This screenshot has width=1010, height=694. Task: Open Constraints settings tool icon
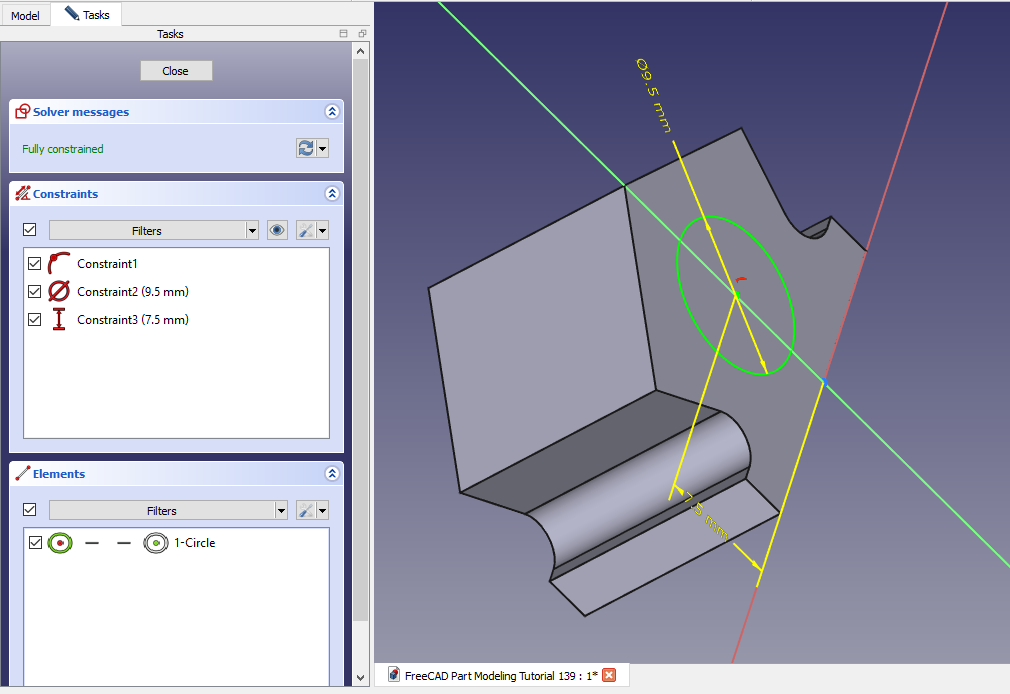coord(307,230)
